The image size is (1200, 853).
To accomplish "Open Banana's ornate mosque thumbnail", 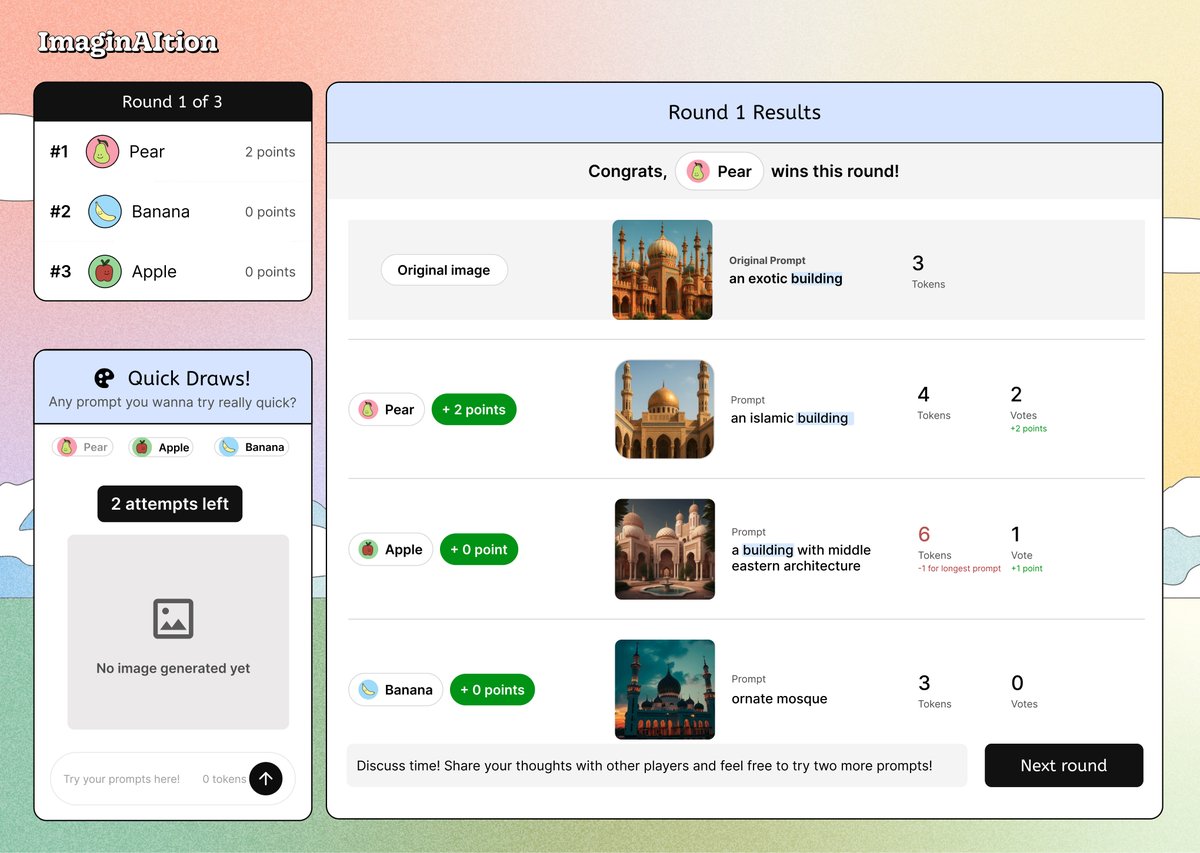I will [x=664, y=689].
